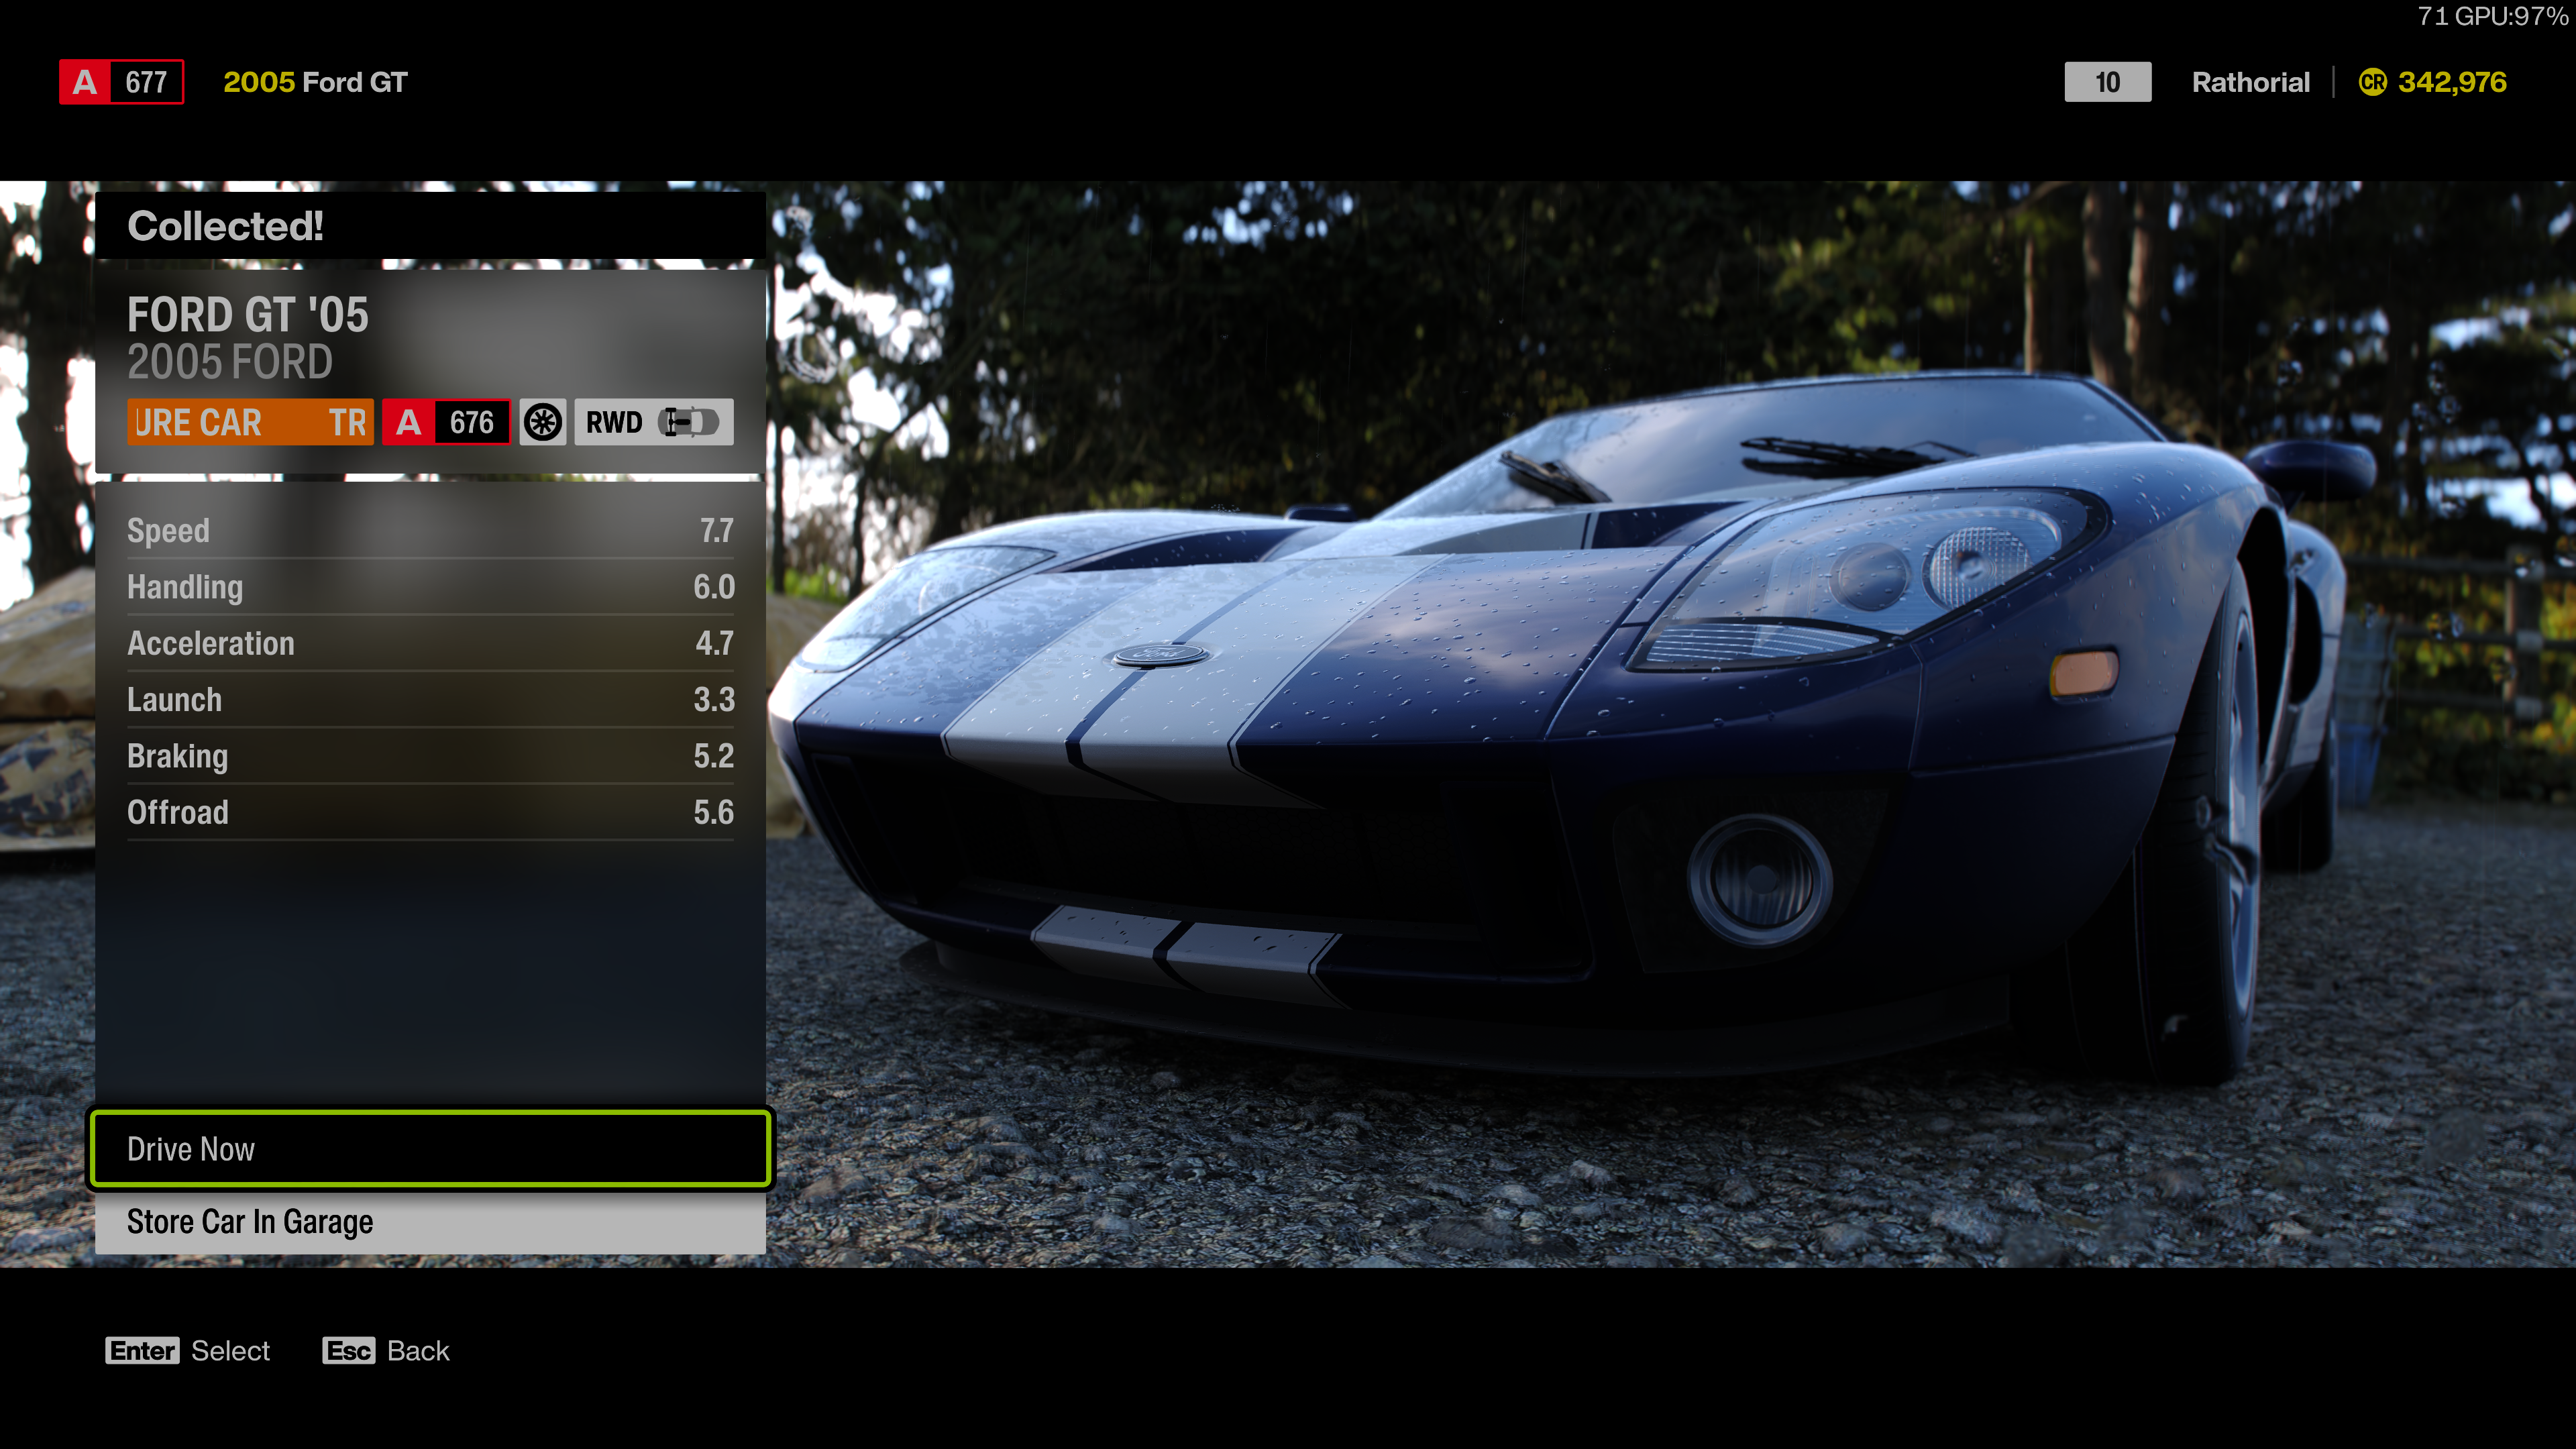2576x1449 pixels.
Task: Click the Acceleration stat row
Action: (430, 643)
